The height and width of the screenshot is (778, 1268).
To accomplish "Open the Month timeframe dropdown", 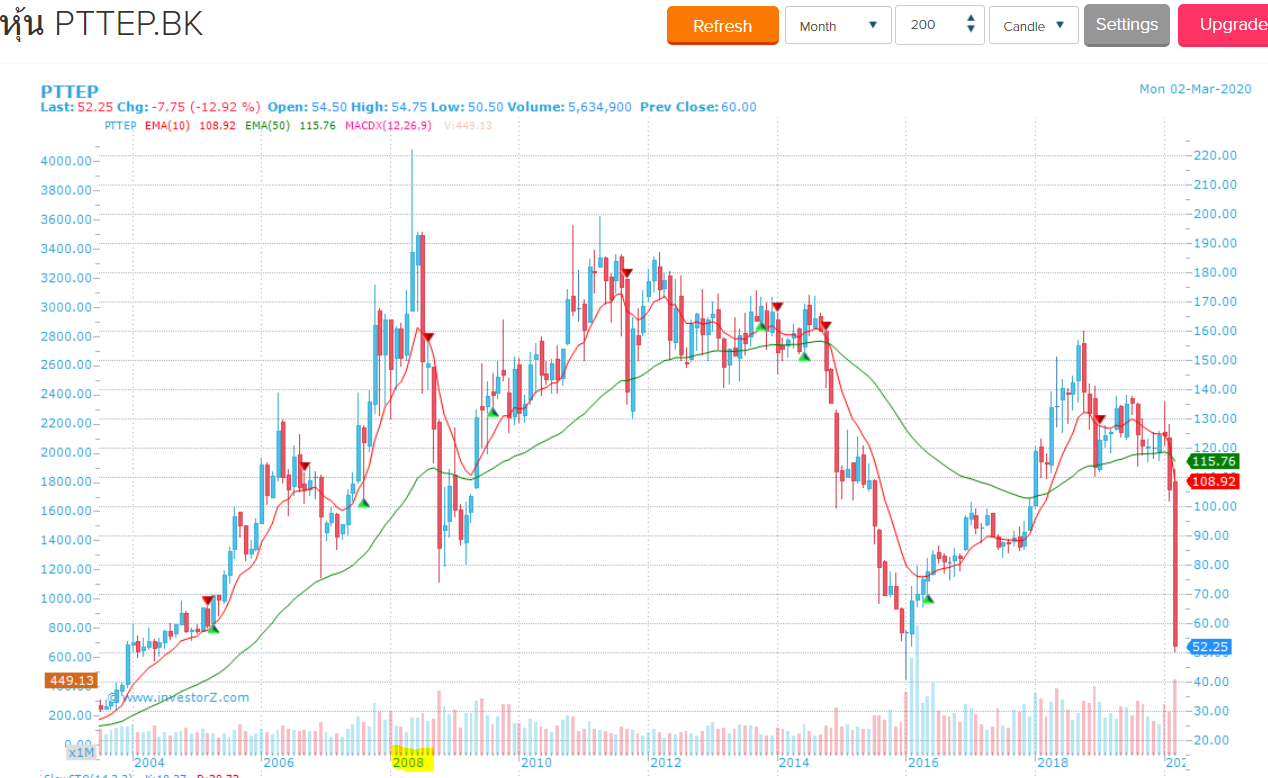I will 838,26.
